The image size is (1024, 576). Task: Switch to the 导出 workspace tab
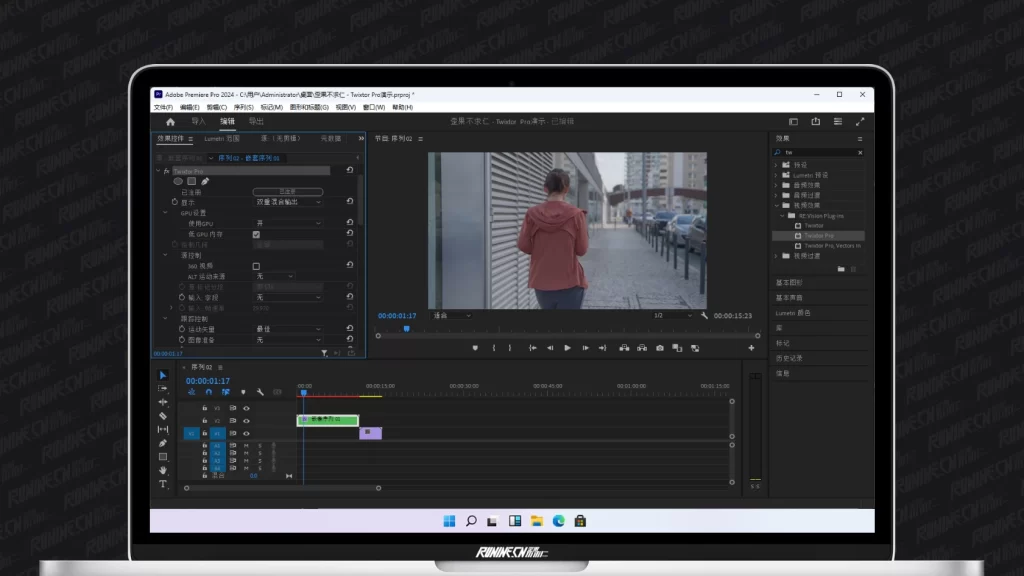[256, 121]
